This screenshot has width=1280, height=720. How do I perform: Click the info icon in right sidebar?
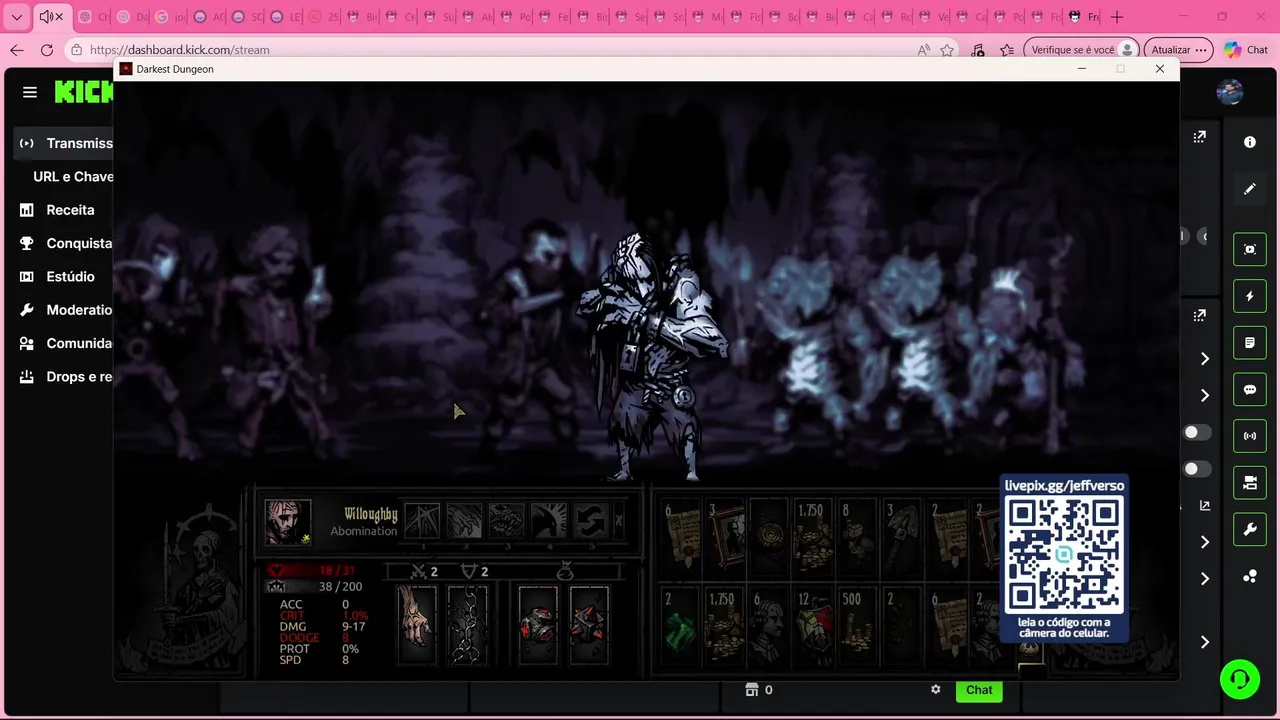click(1249, 142)
